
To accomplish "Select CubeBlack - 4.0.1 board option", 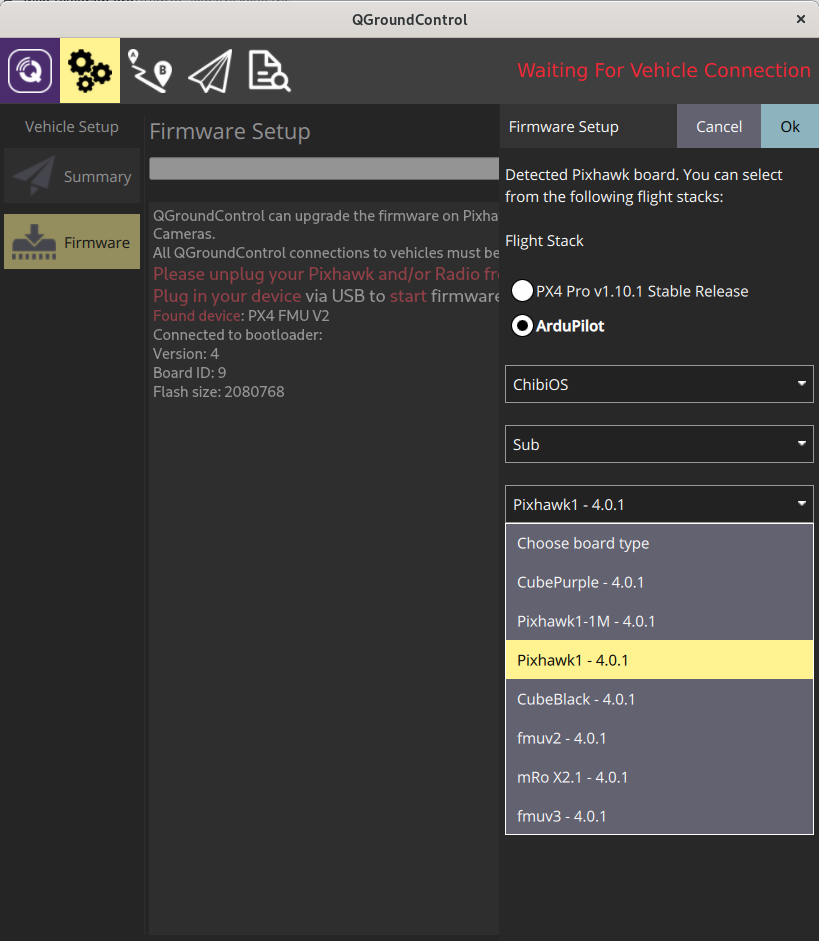I will coord(659,699).
